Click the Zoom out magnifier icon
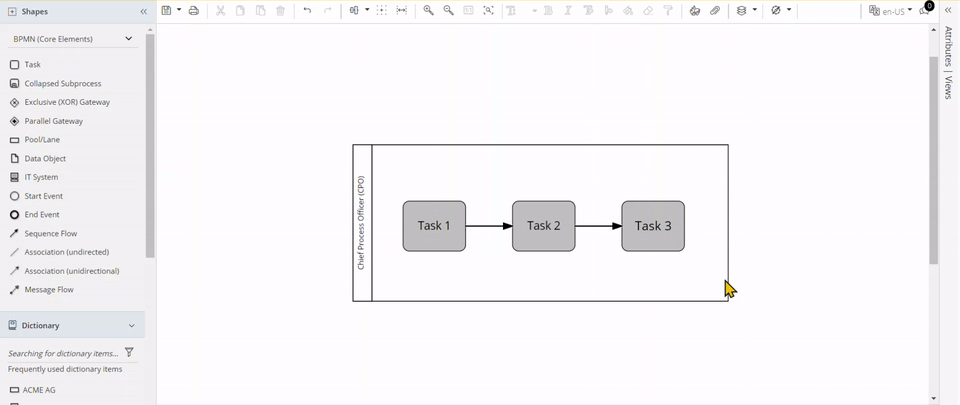 [448, 10]
